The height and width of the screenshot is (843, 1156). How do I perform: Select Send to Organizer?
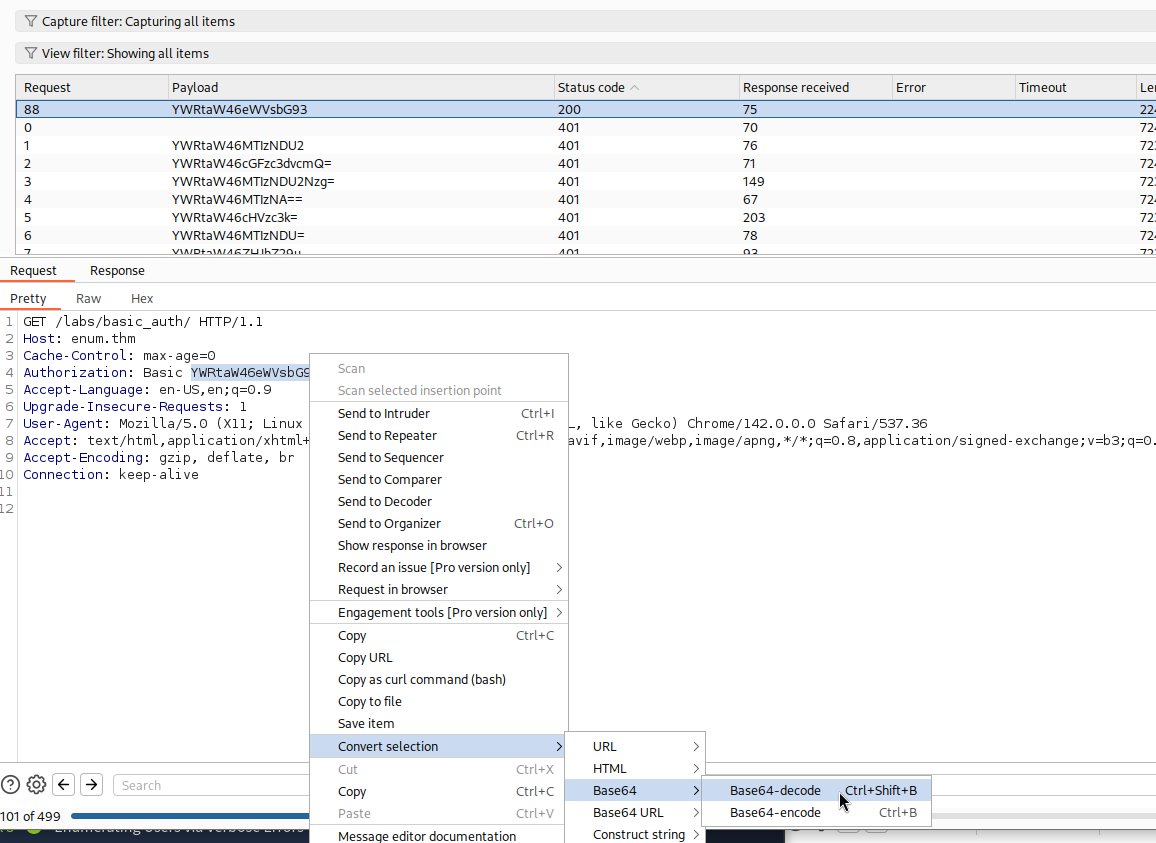(x=439, y=524)
